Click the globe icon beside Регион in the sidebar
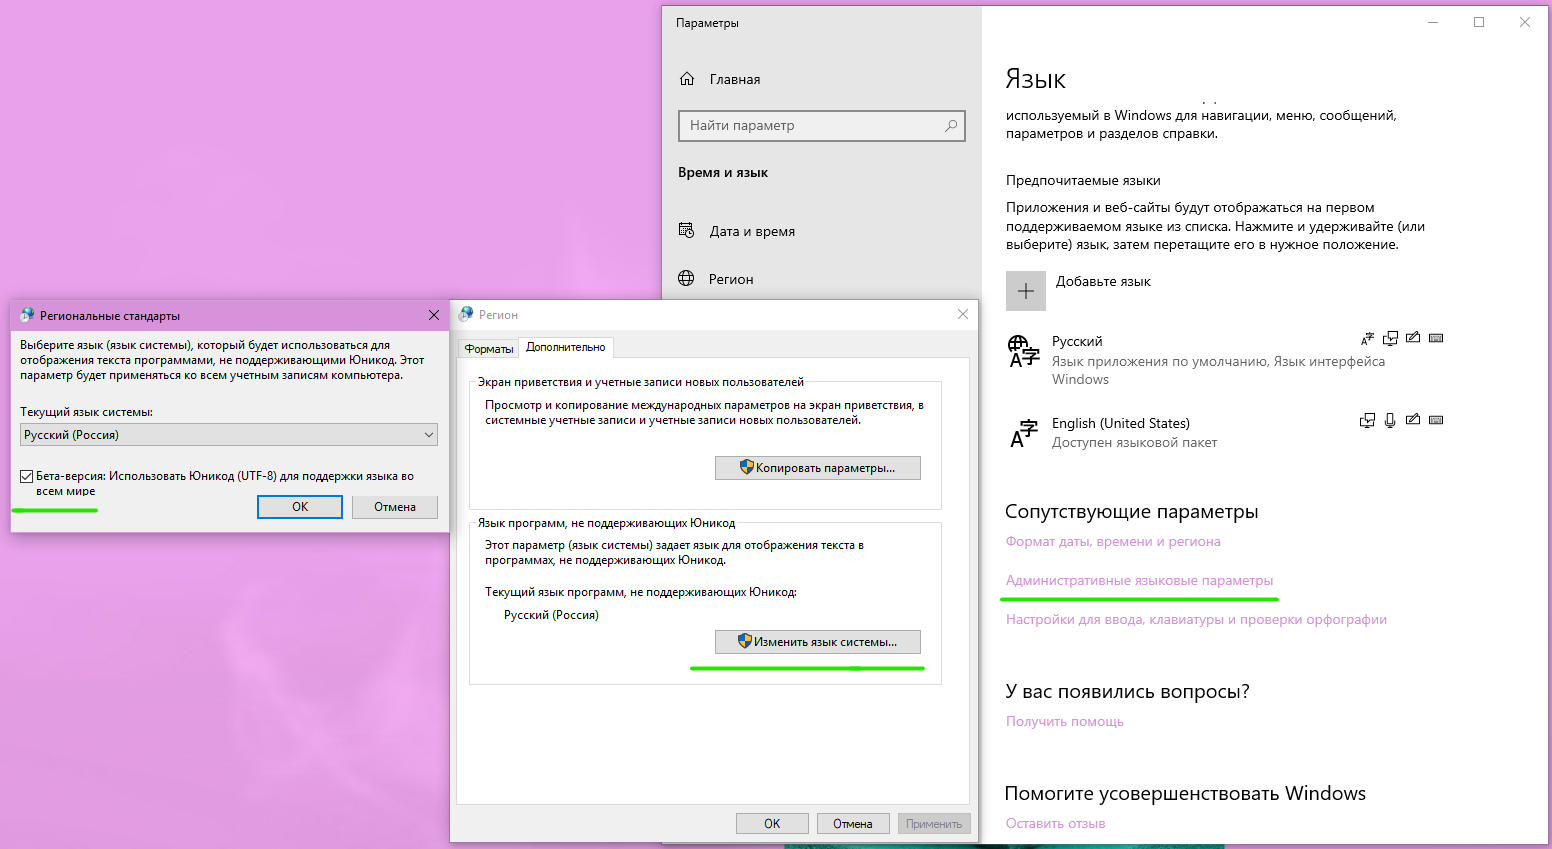Screen dimensions: 1552x849 (x=686, y=279)
